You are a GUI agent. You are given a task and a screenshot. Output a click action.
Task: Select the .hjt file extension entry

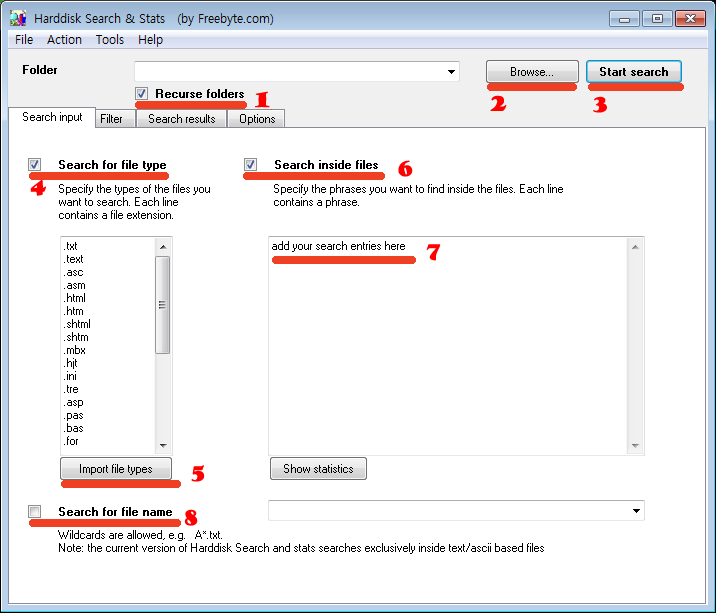[70, 363]
